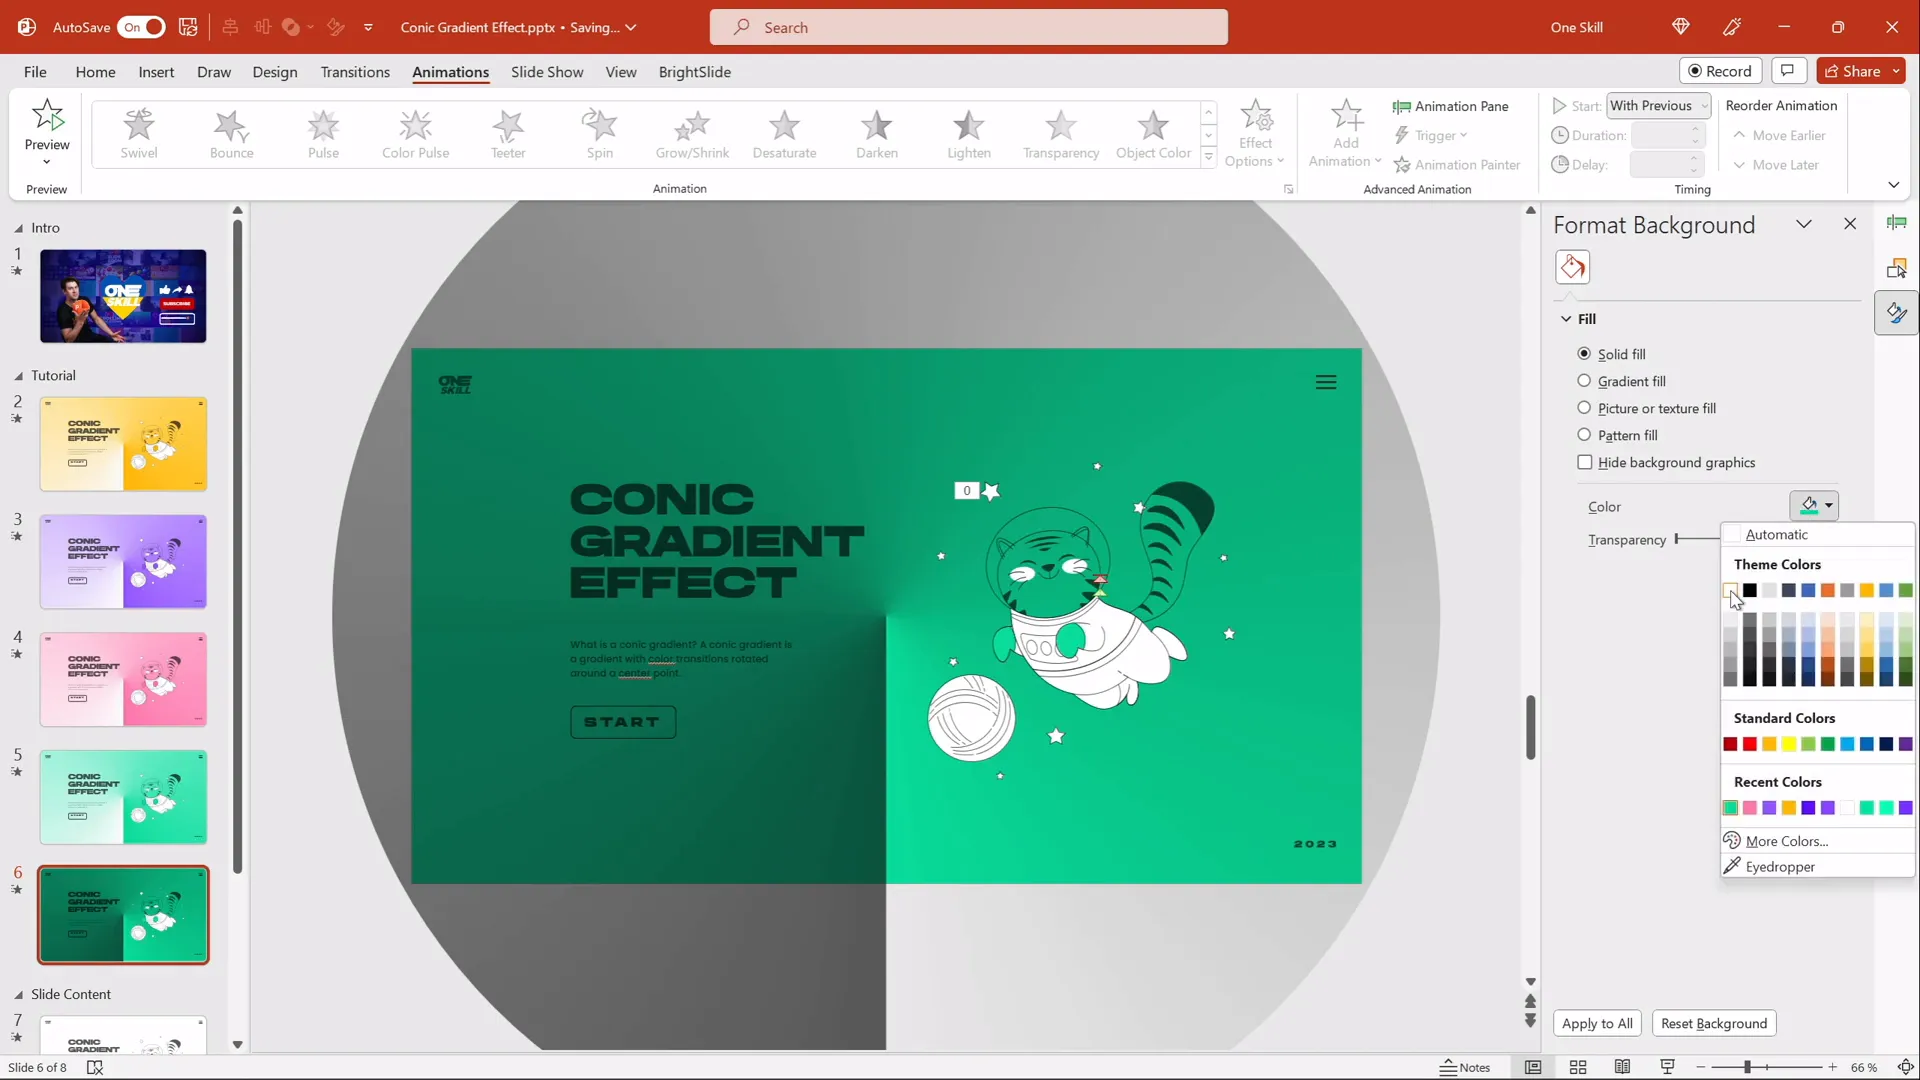Apply the Pulse animation effect
The image size is (1920, 1080).
pos(323,134)
